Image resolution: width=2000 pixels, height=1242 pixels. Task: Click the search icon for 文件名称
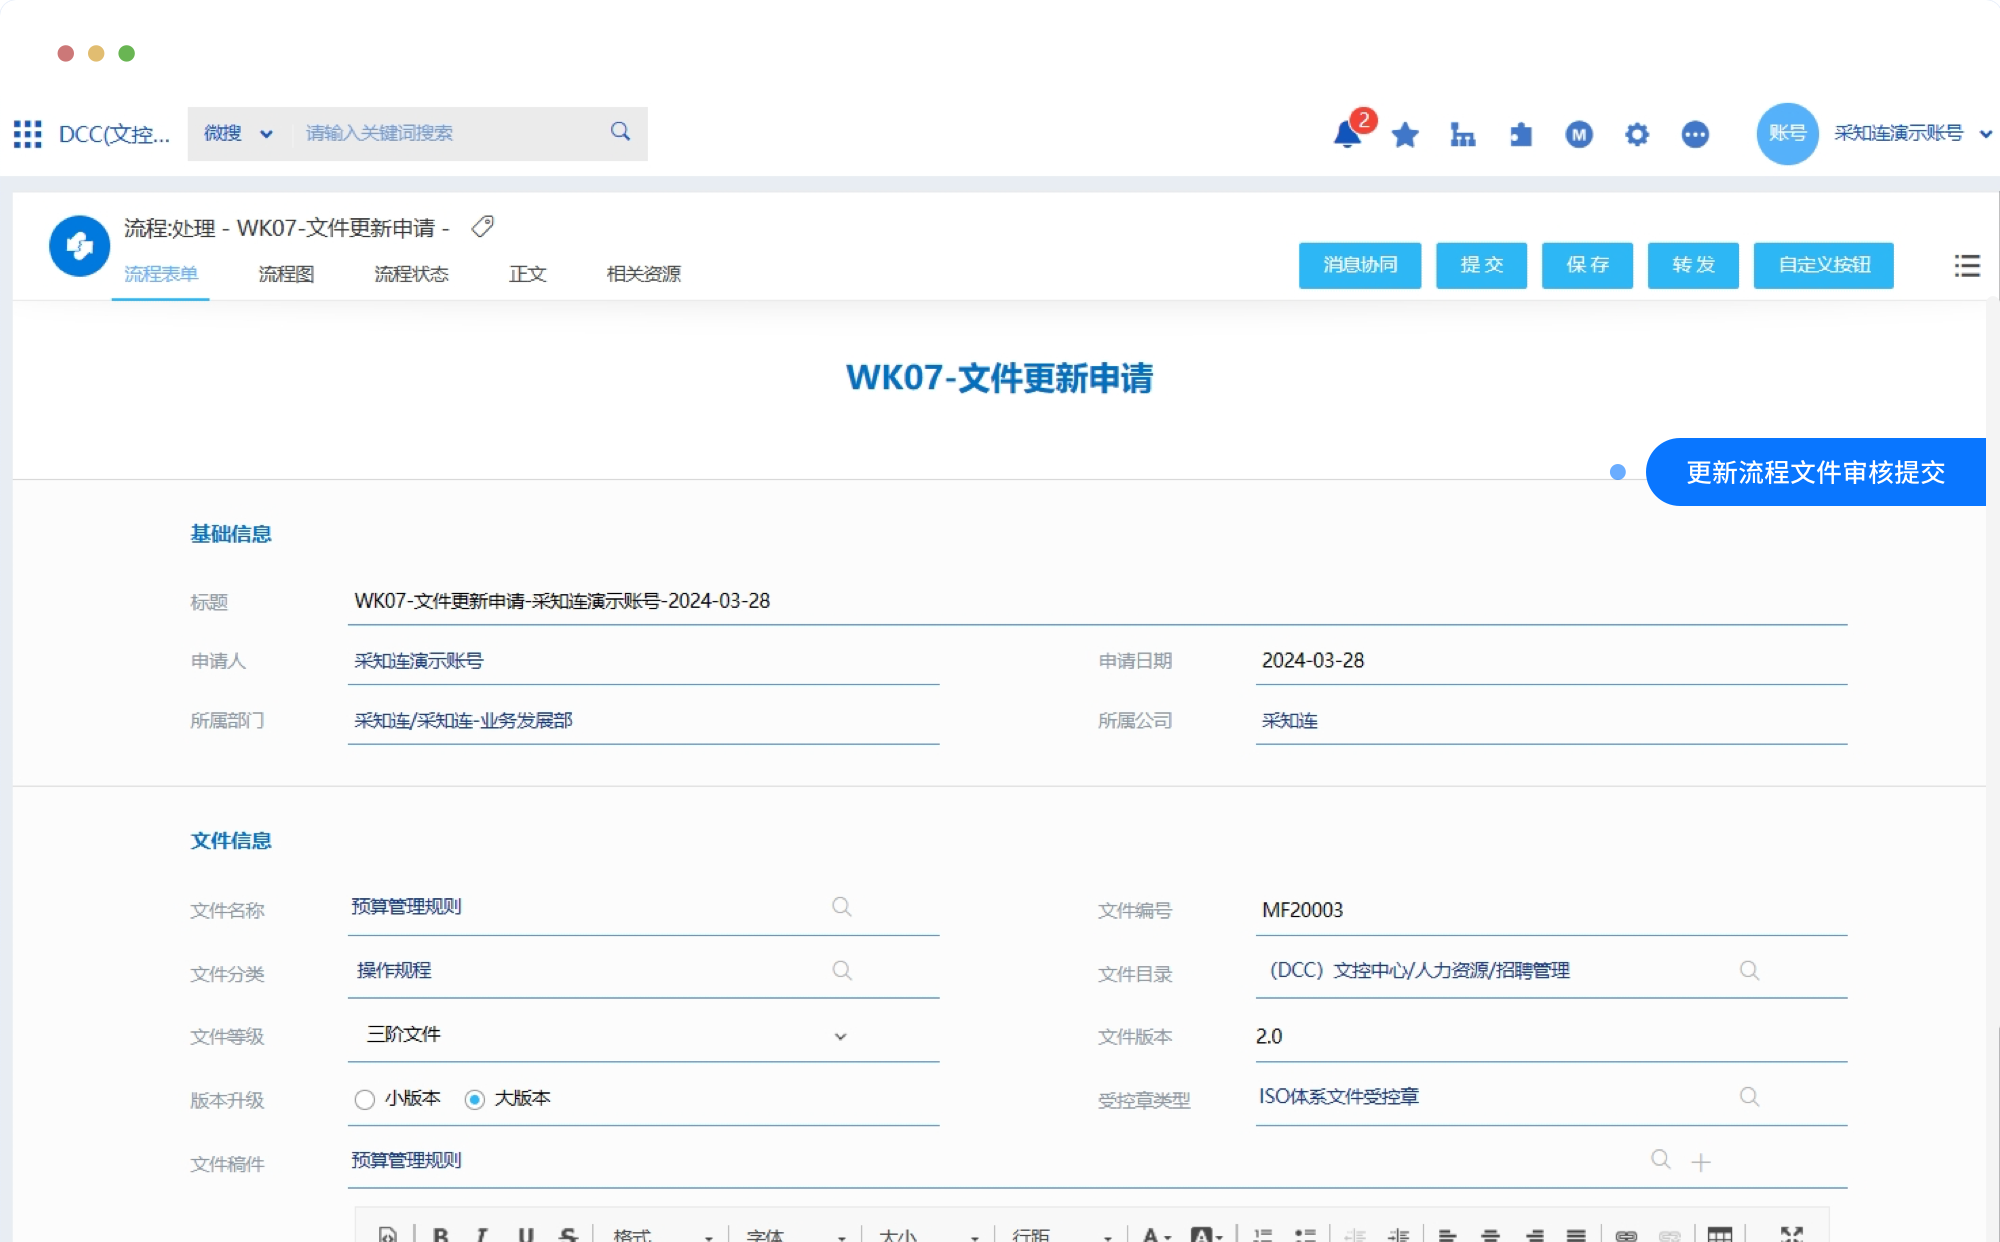point(842,907)
